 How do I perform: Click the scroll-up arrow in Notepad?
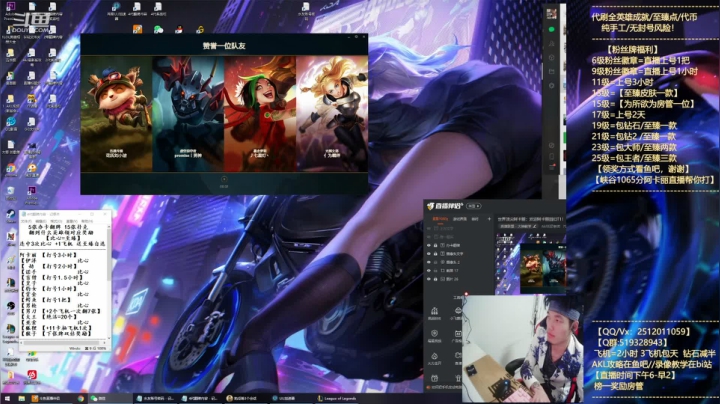click(109, 226)
